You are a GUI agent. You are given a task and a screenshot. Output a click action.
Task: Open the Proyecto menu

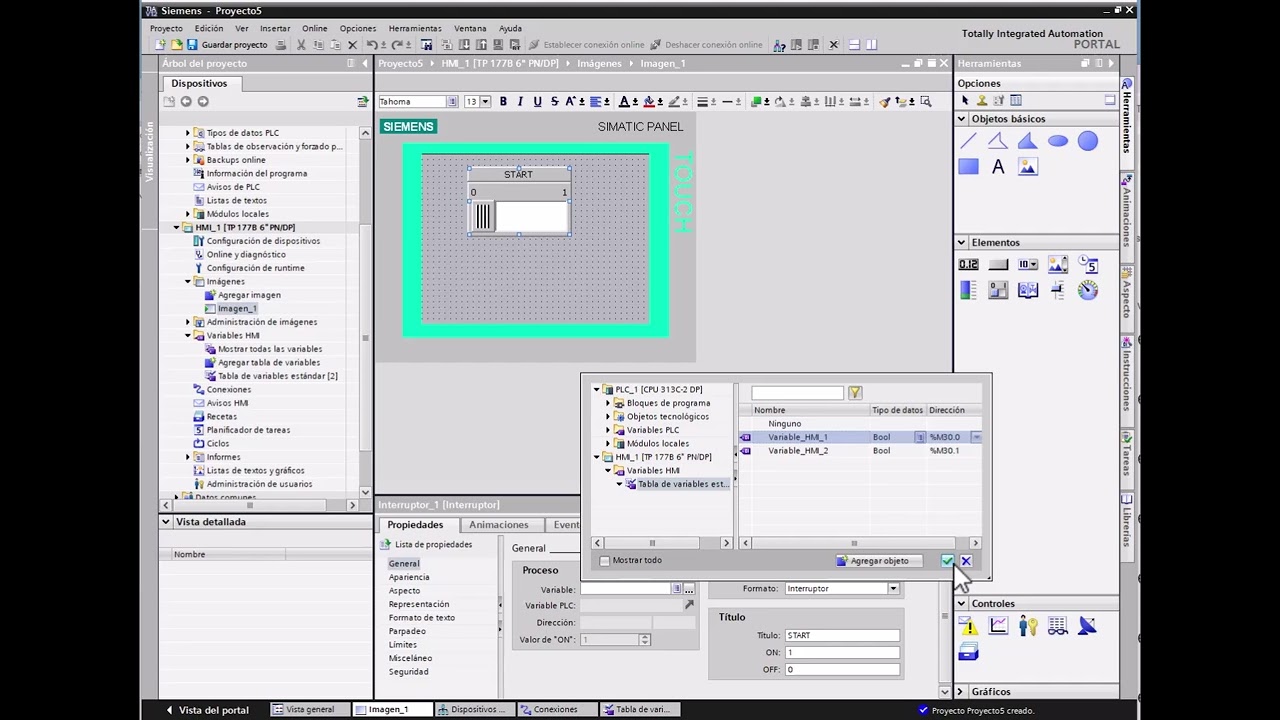166,28
